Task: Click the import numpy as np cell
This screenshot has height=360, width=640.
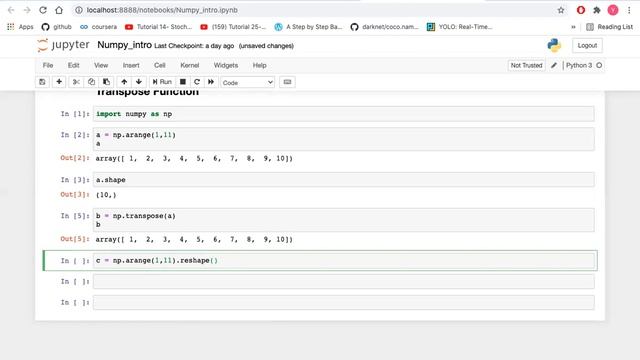Action: point(344,114)
